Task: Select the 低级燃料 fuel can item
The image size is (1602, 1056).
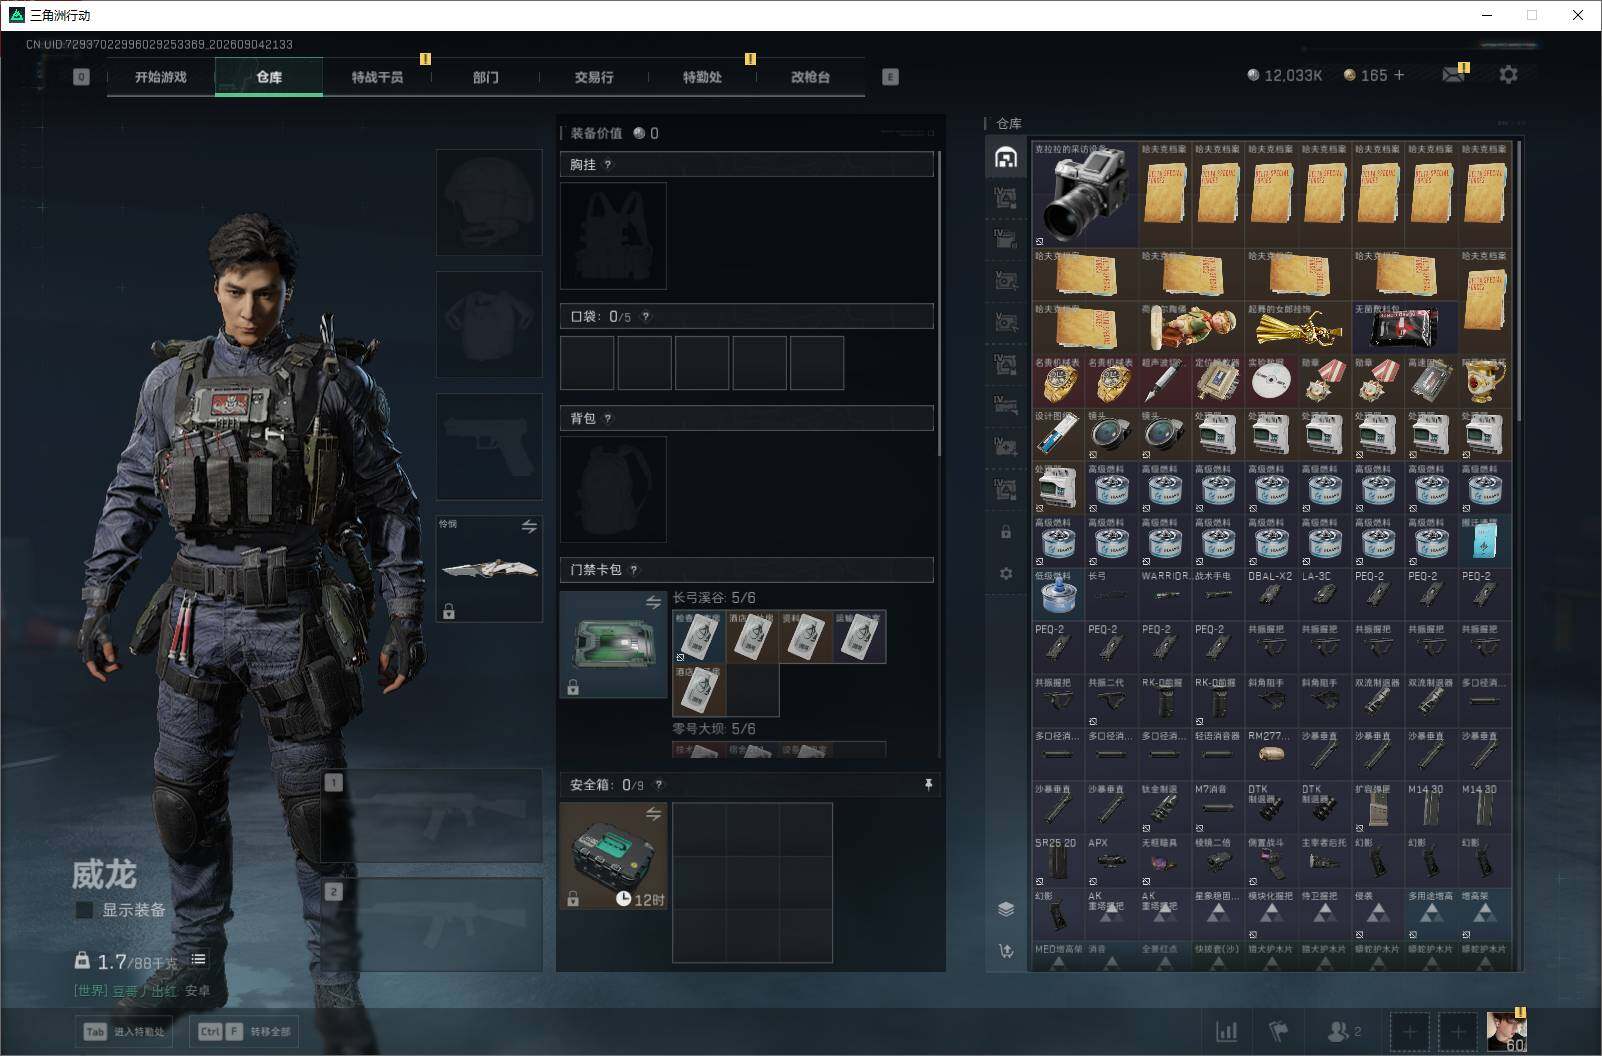Action: click(x=1058, y=593)
